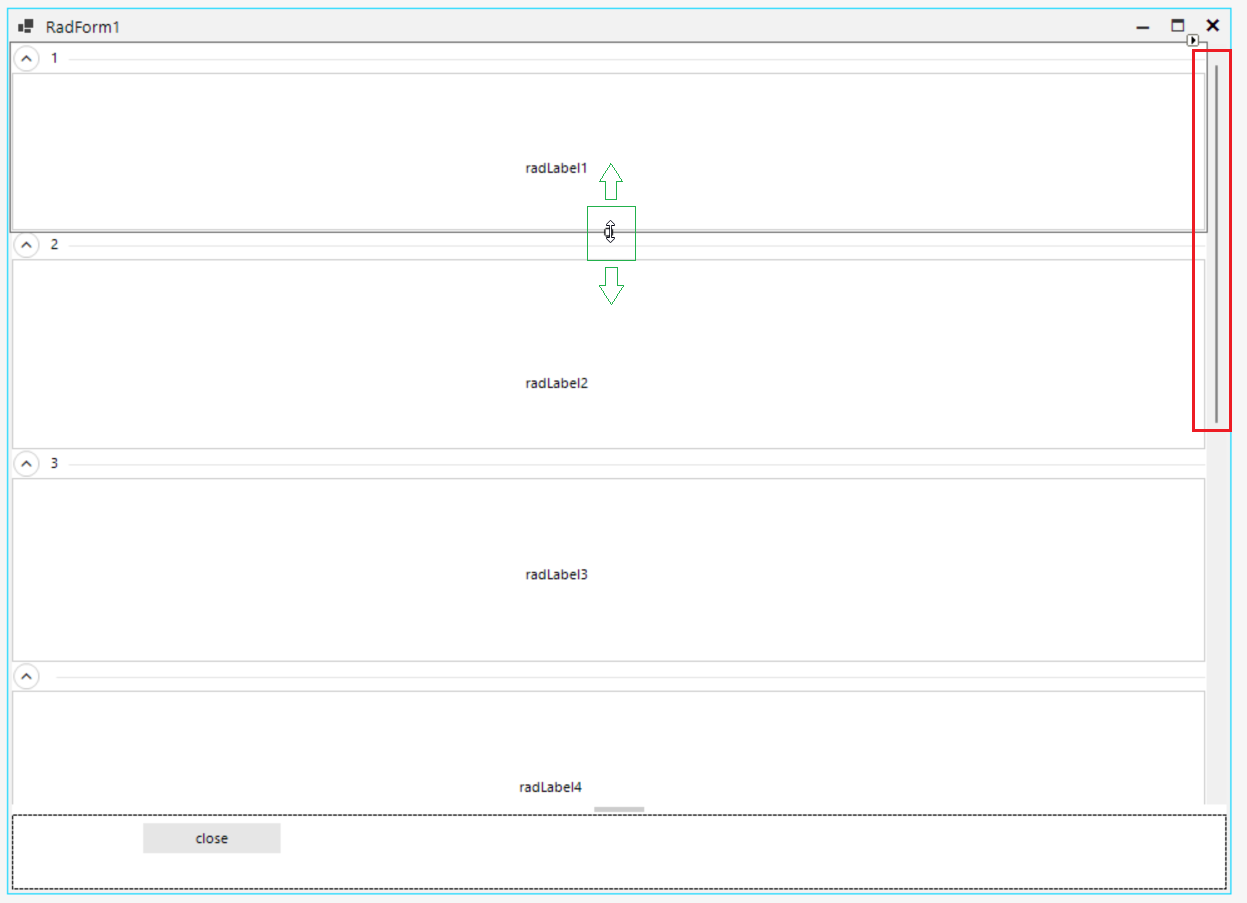The width and height of the screenshot is (1247, 903).
Task: Open the smart tag arrow at top right
Action: point(1192,41)
